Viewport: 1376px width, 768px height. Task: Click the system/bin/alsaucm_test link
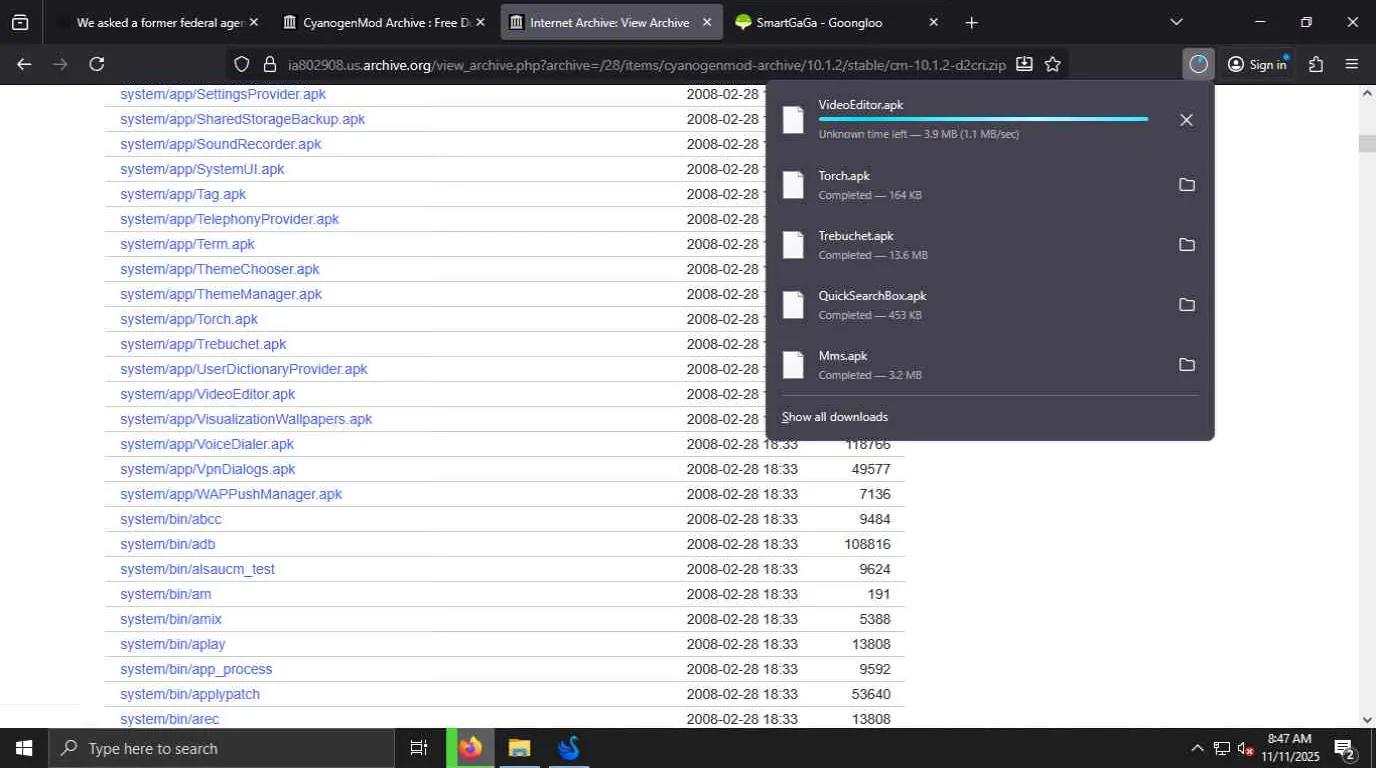point(197,569)
